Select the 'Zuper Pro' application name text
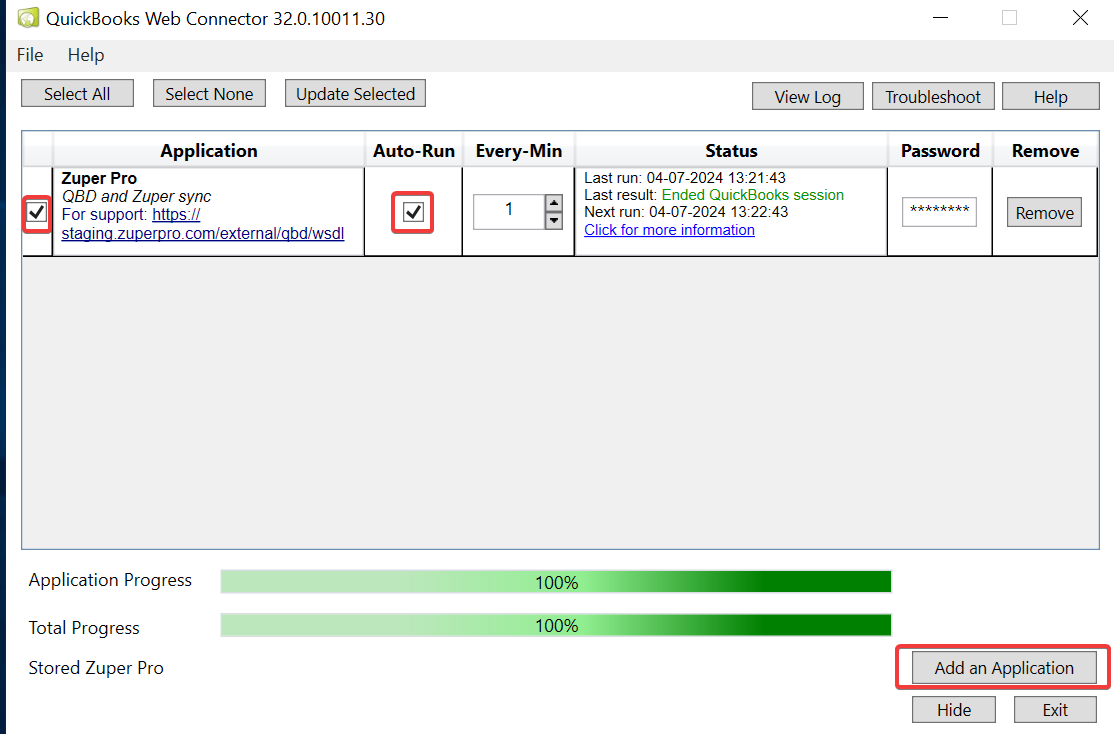The image size is (1114, 734). click(99, 178)
